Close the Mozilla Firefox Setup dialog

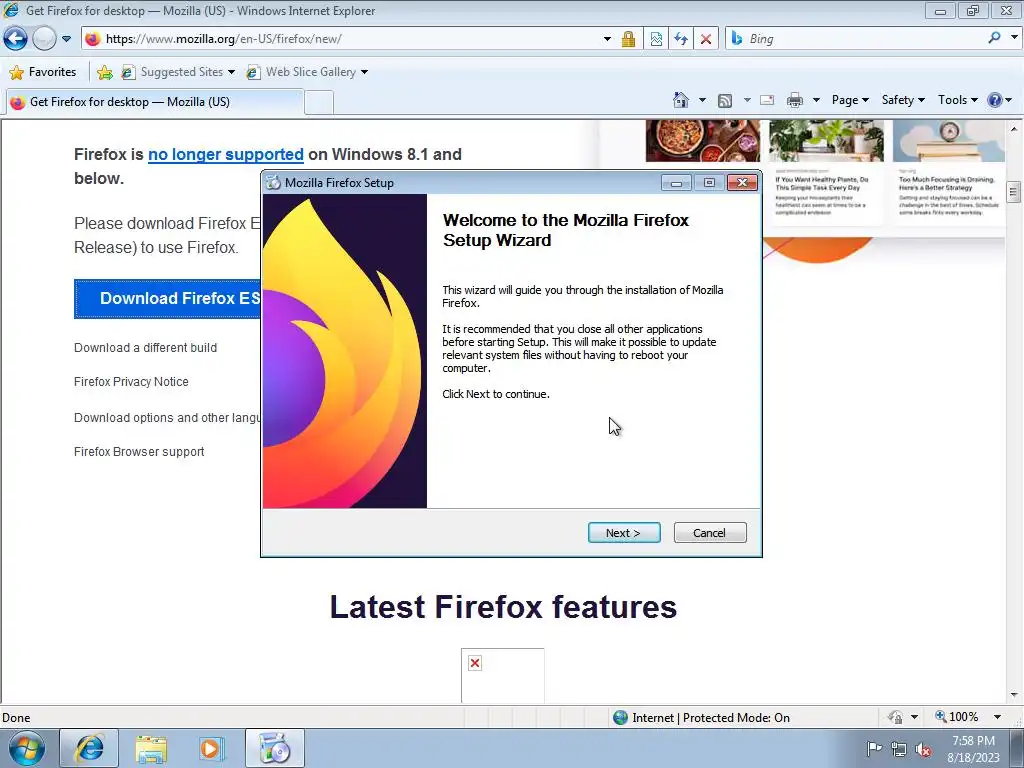[743, 183]
